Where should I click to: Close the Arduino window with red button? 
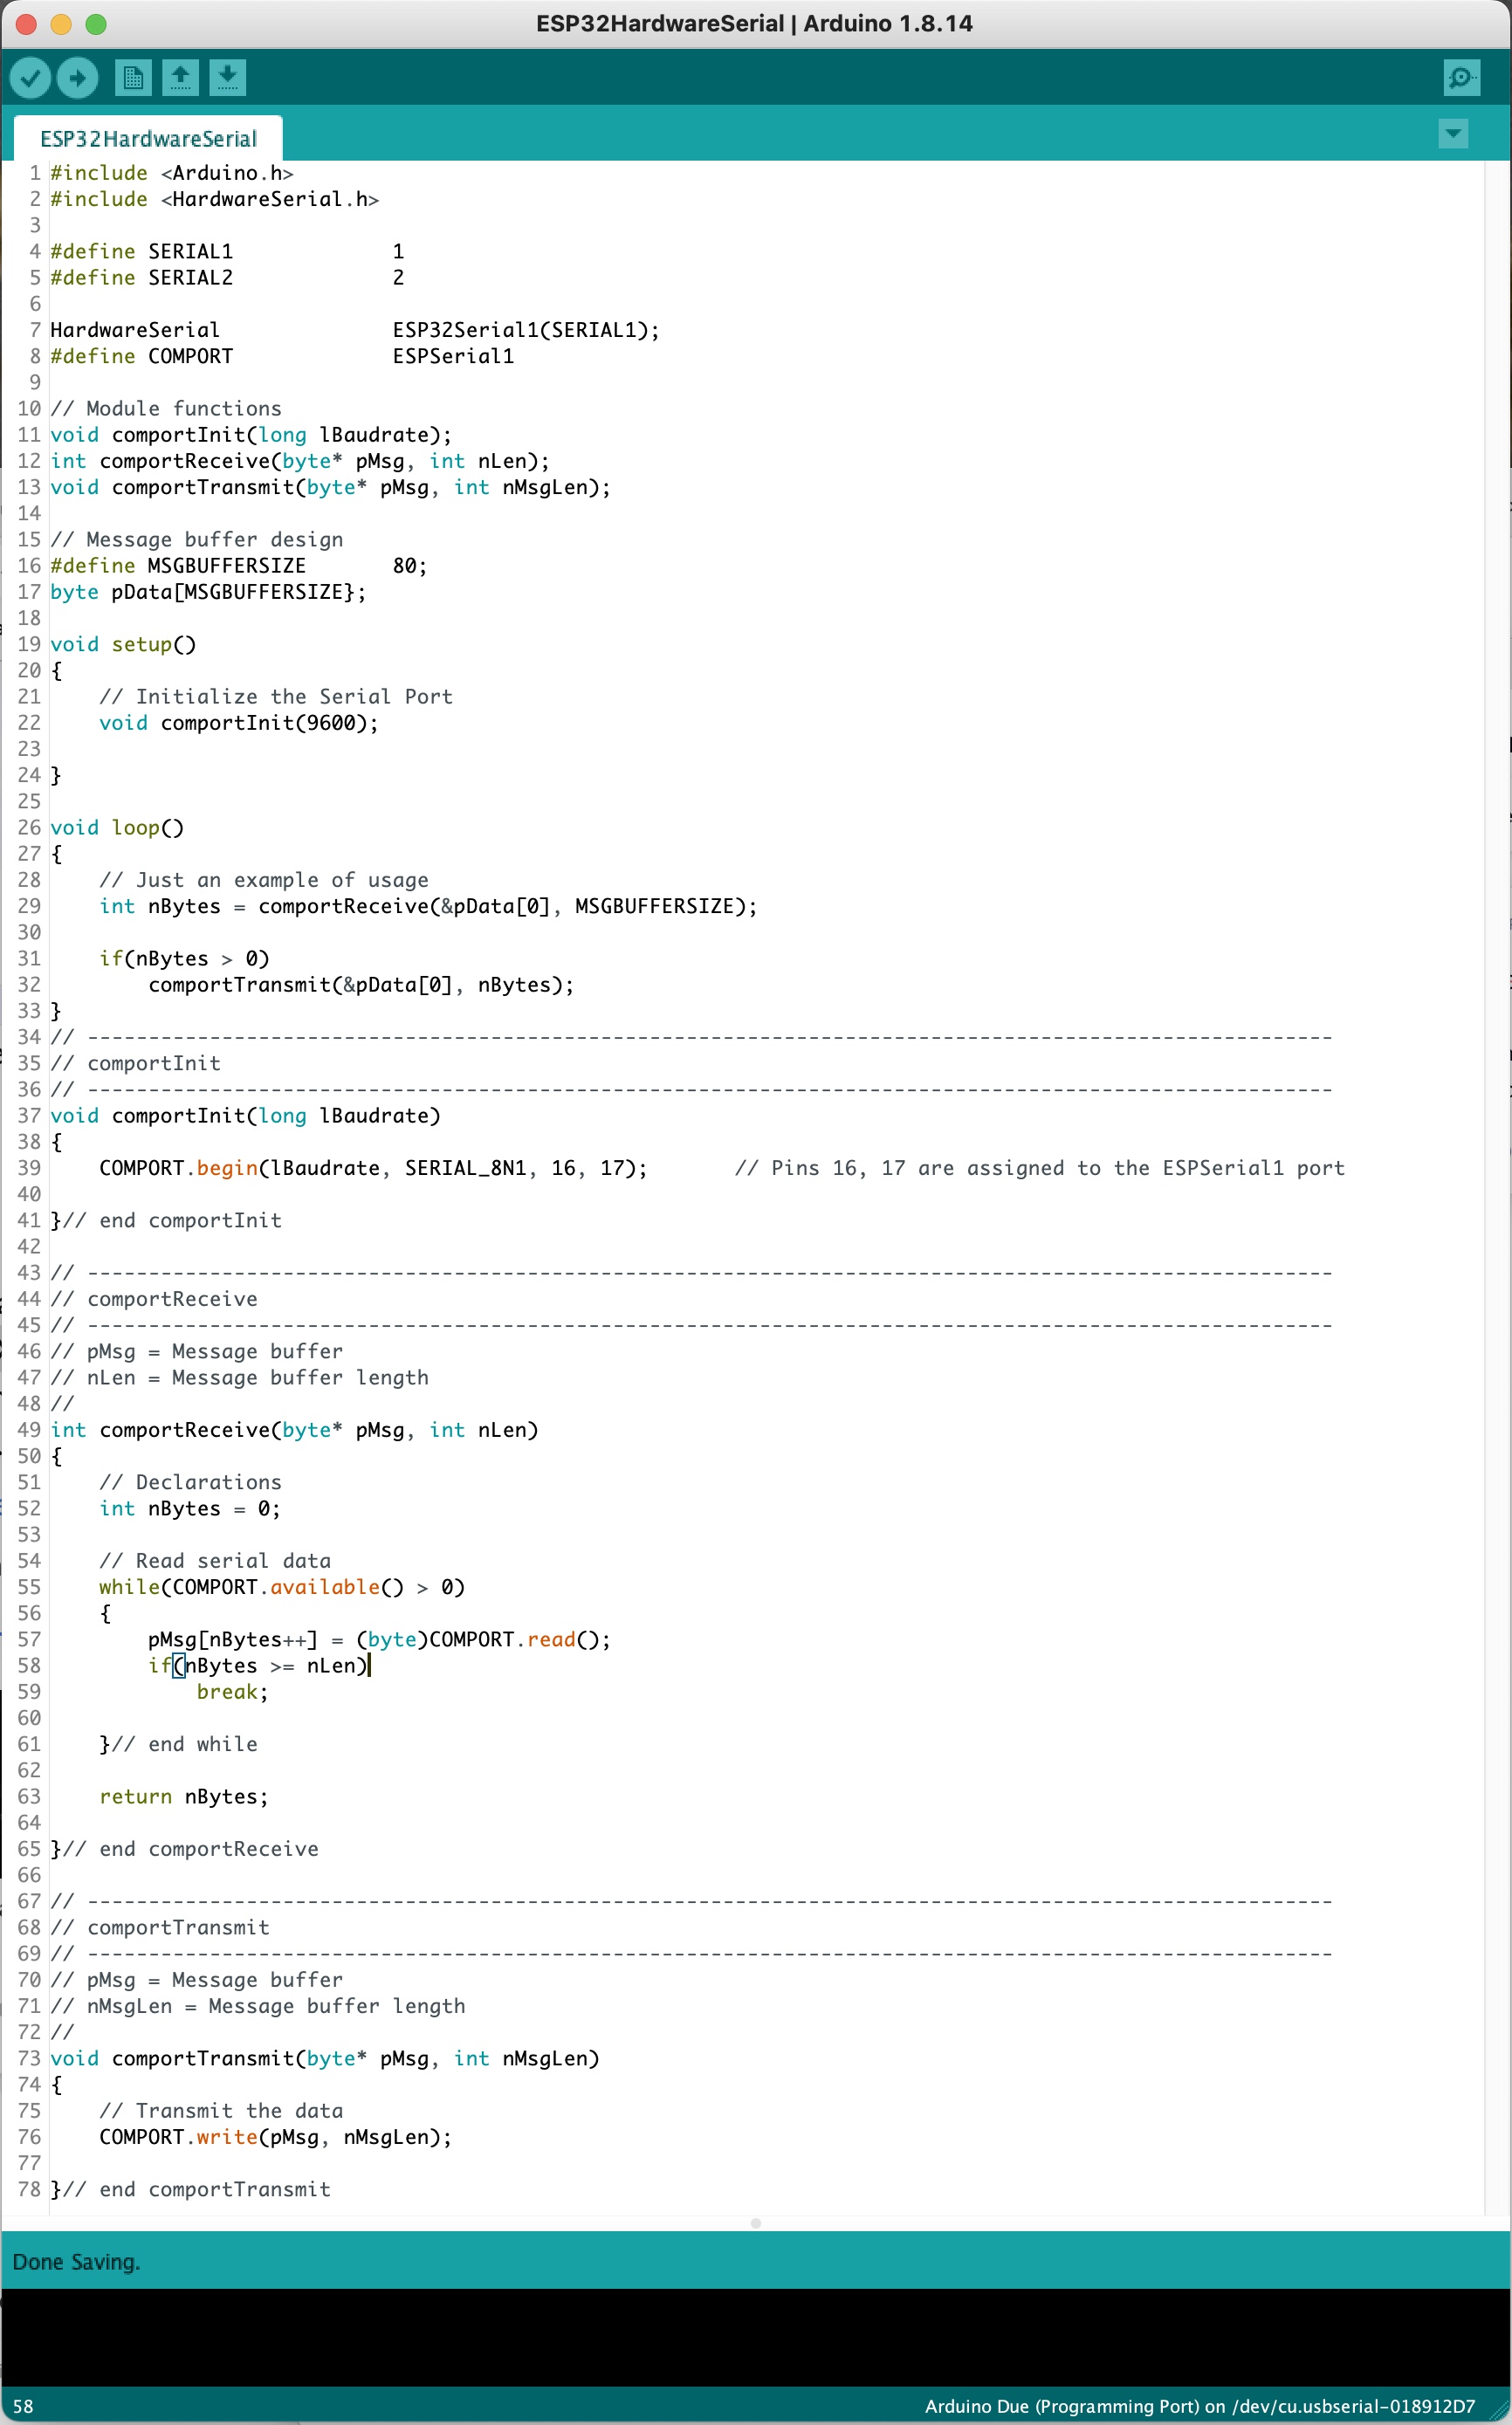(x=27, y=24)
